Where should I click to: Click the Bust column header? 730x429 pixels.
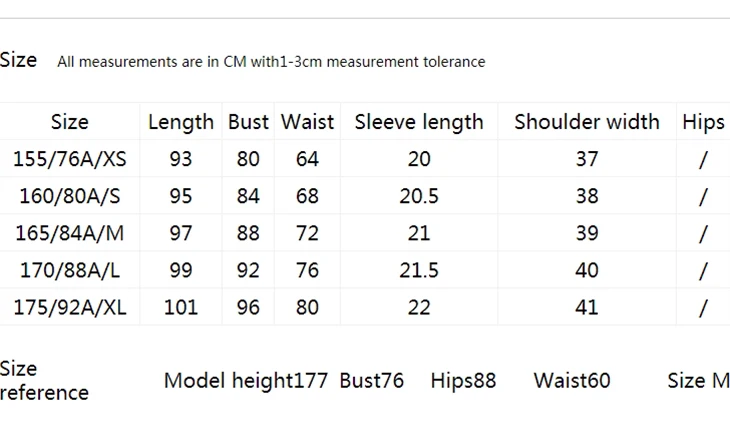(x=248, y=122)
